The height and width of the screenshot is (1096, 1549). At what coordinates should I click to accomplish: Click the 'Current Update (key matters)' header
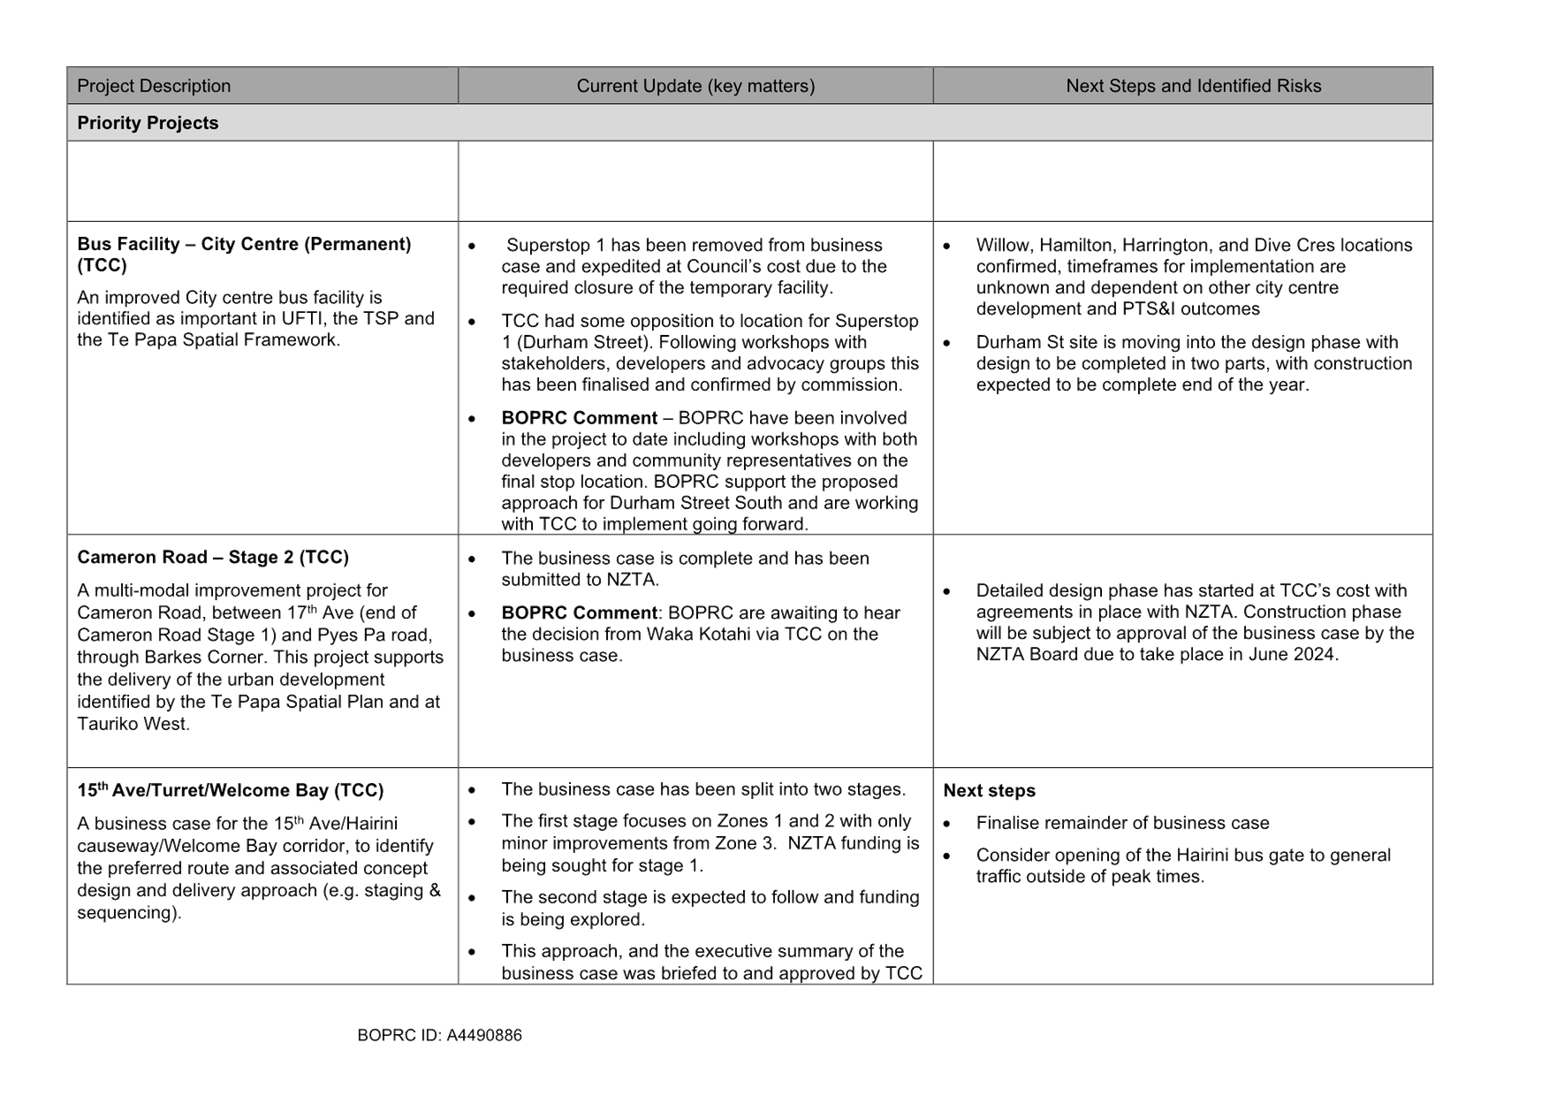click(696, 86)
